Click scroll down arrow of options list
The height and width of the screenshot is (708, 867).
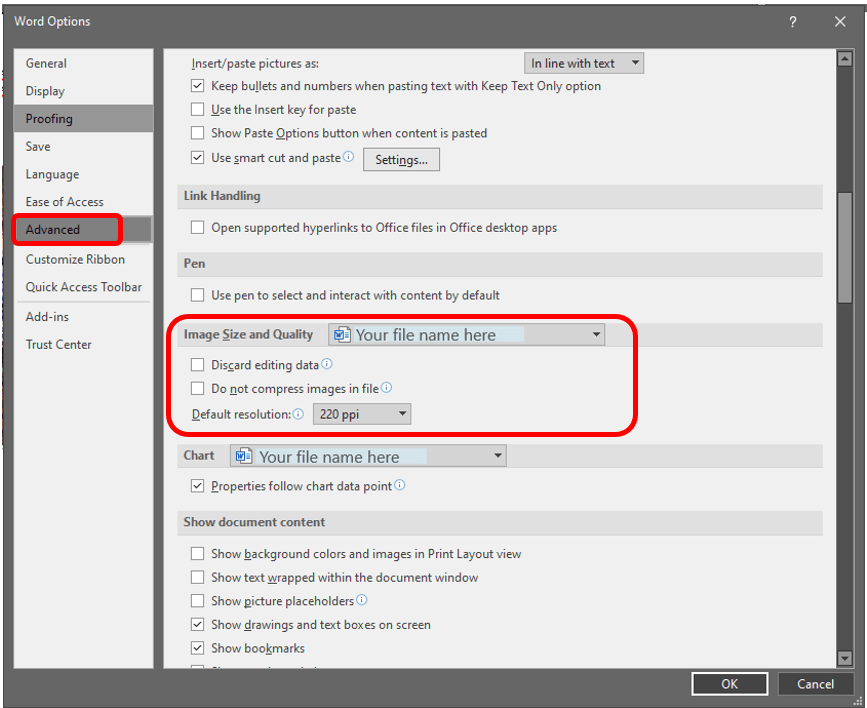pos(845,658)
